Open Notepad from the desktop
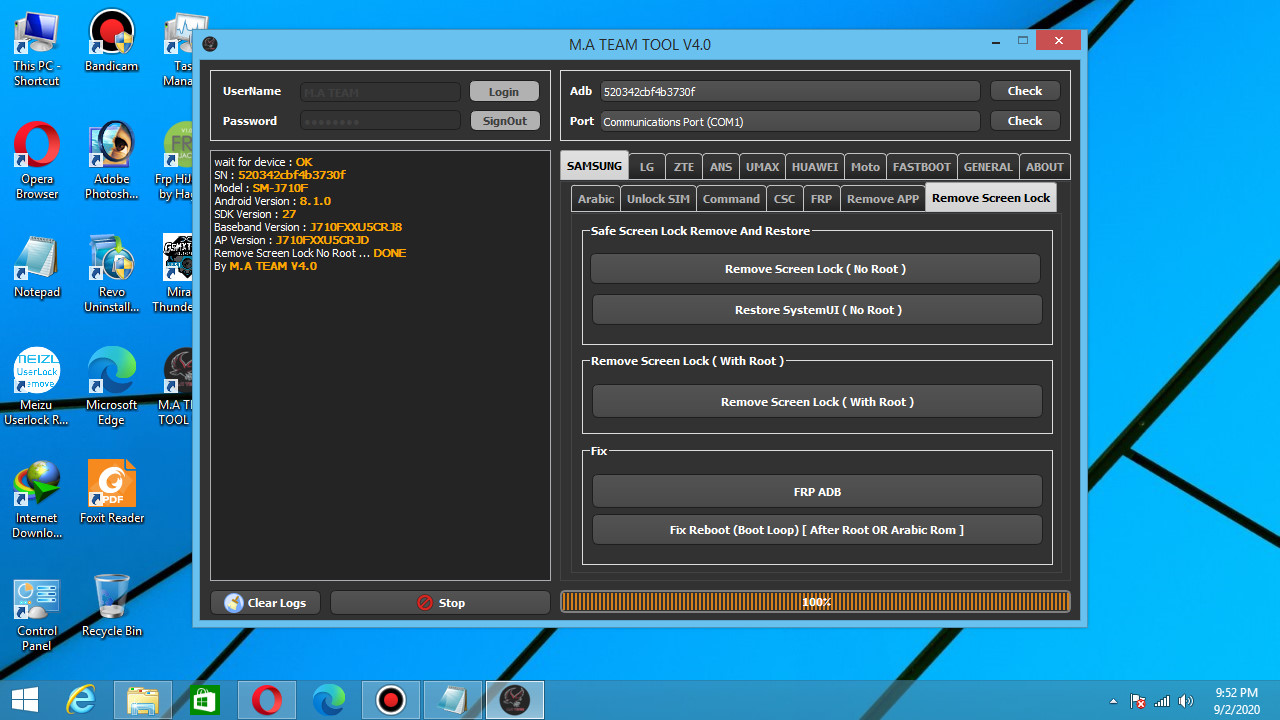 (x=36, y=258)
